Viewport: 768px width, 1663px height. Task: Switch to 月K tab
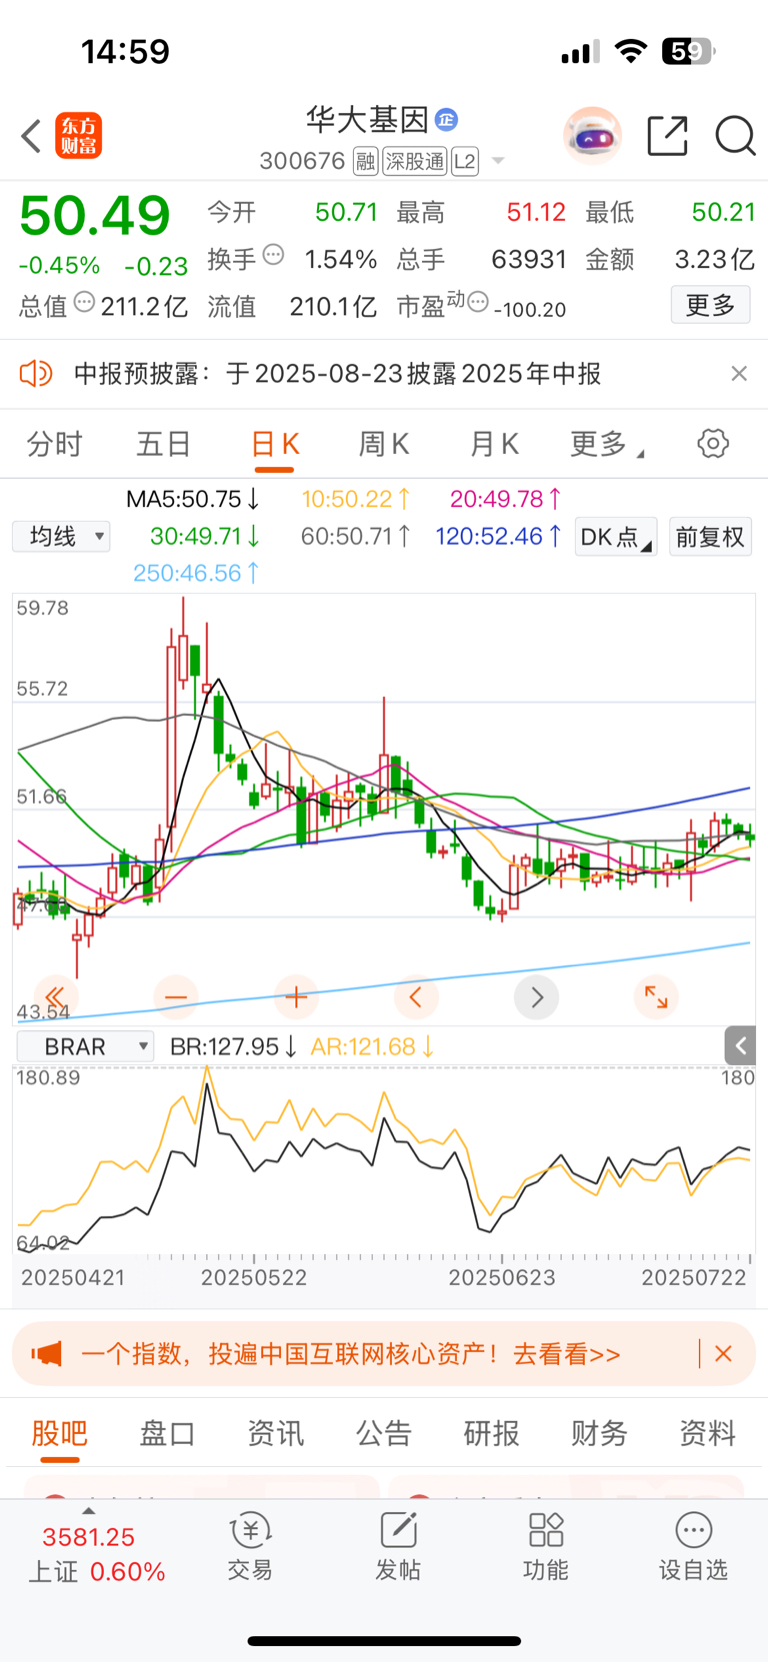494,444
